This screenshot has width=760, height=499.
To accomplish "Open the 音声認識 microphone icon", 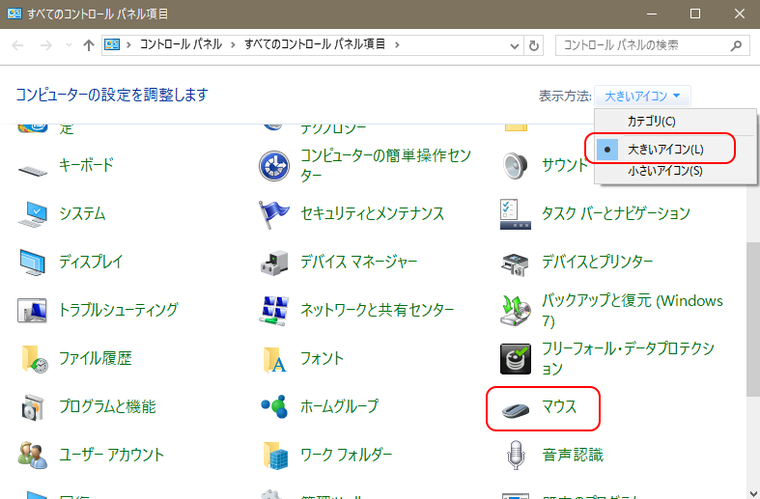I will click(x=516, y=455).
